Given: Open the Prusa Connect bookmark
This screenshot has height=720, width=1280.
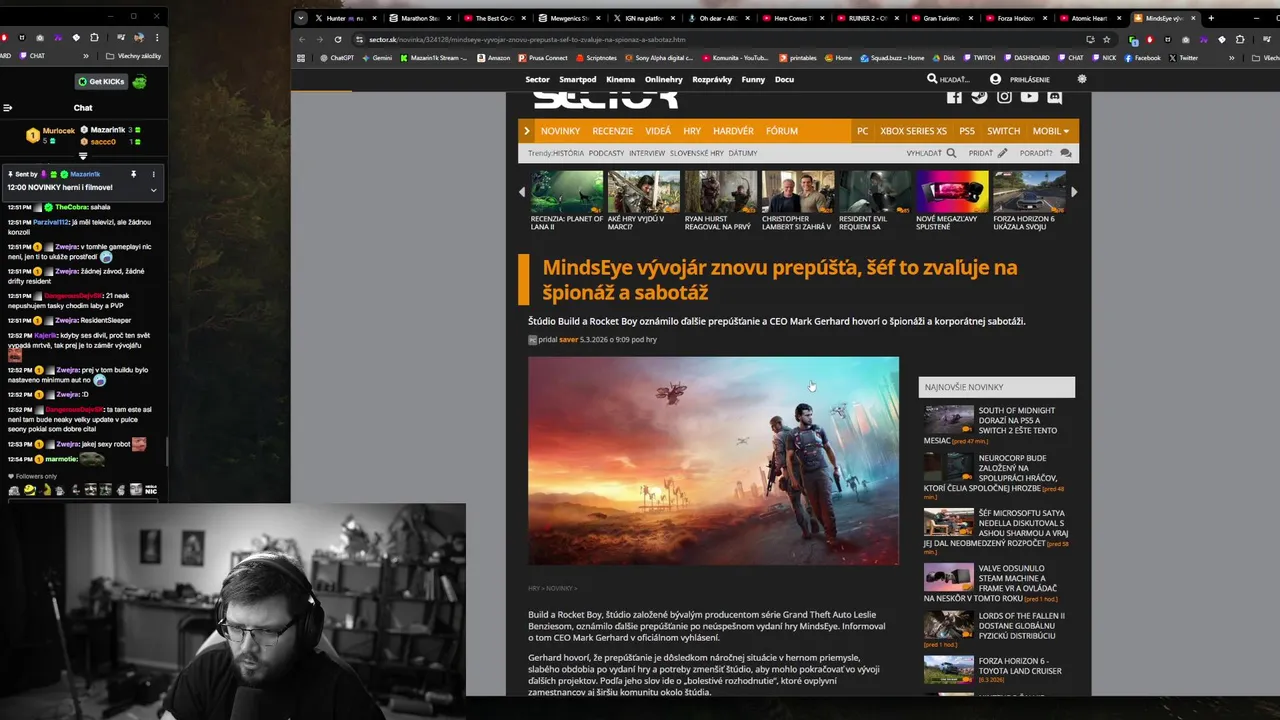Looking at the screenshot, I should pyautogui.click(x=542, y=58).
